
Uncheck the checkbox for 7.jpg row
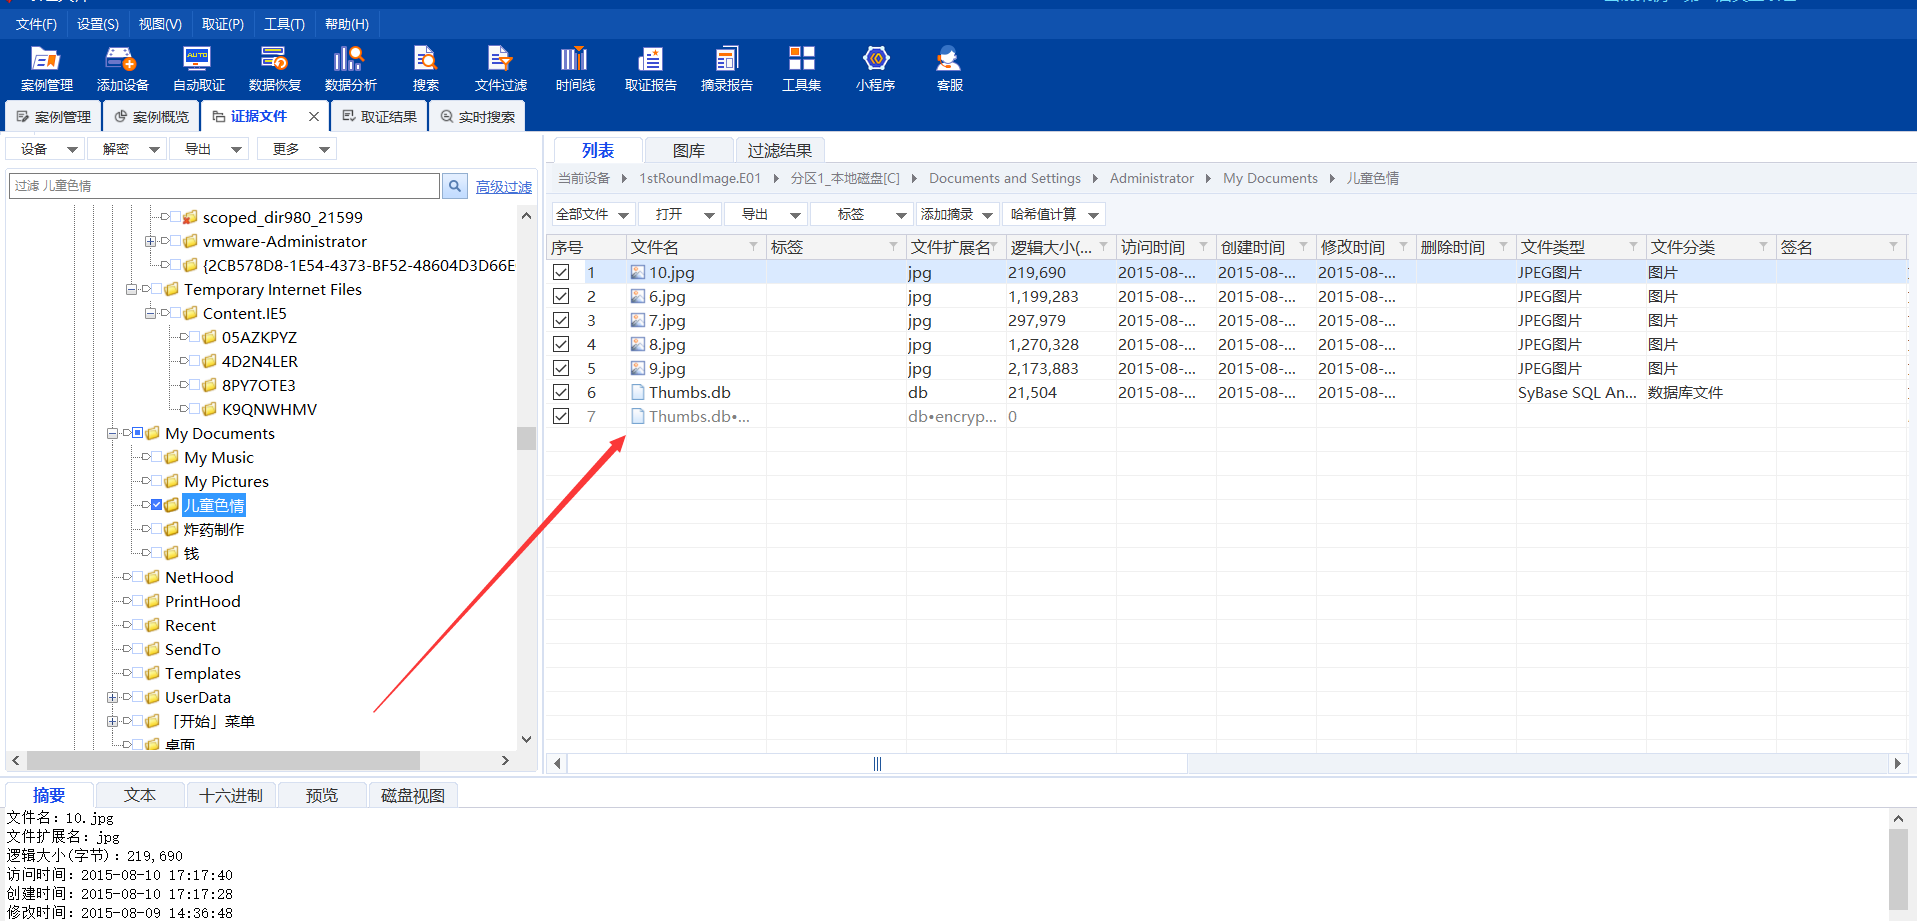click(561, 320)
